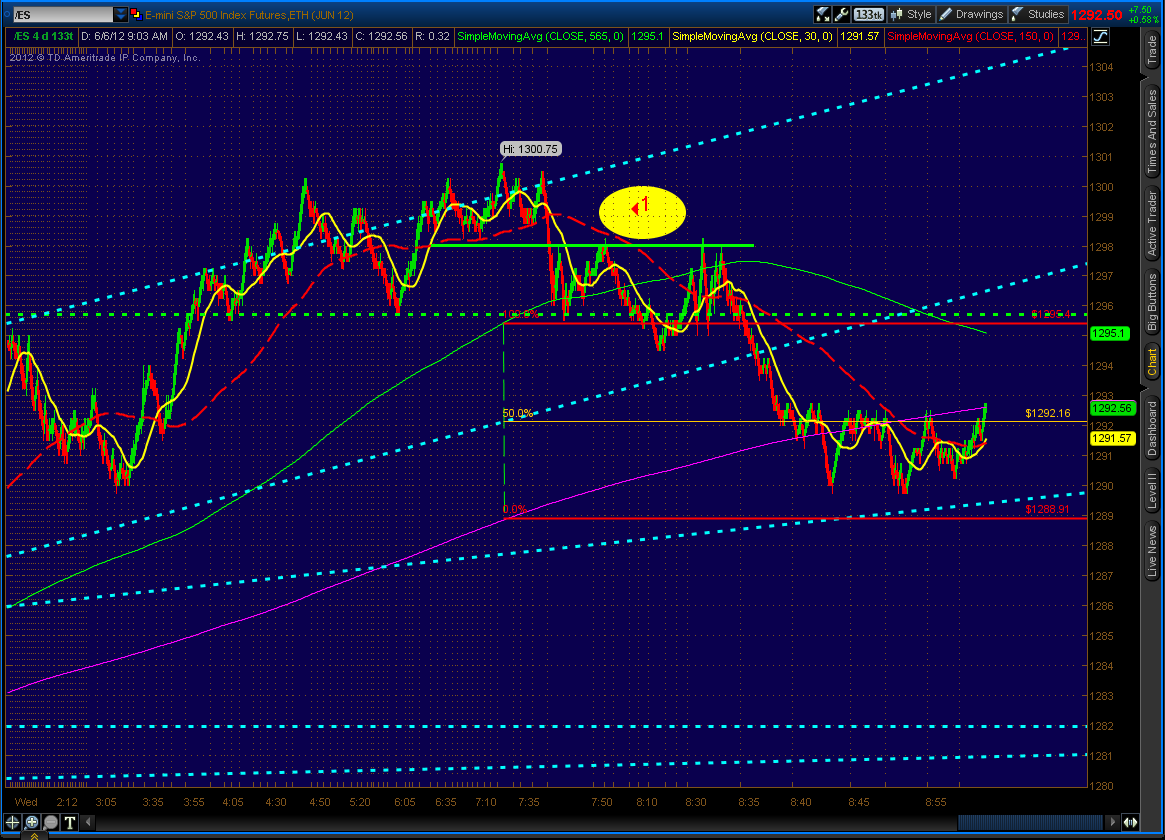This screenshot has height=840, width=1165.
Task: Click the O: 1292.43 open value
Action: pos(201,36)
